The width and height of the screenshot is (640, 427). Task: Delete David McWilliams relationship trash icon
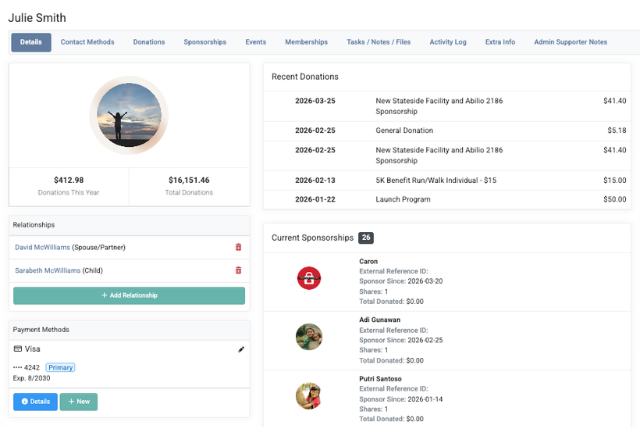point(238,247)
